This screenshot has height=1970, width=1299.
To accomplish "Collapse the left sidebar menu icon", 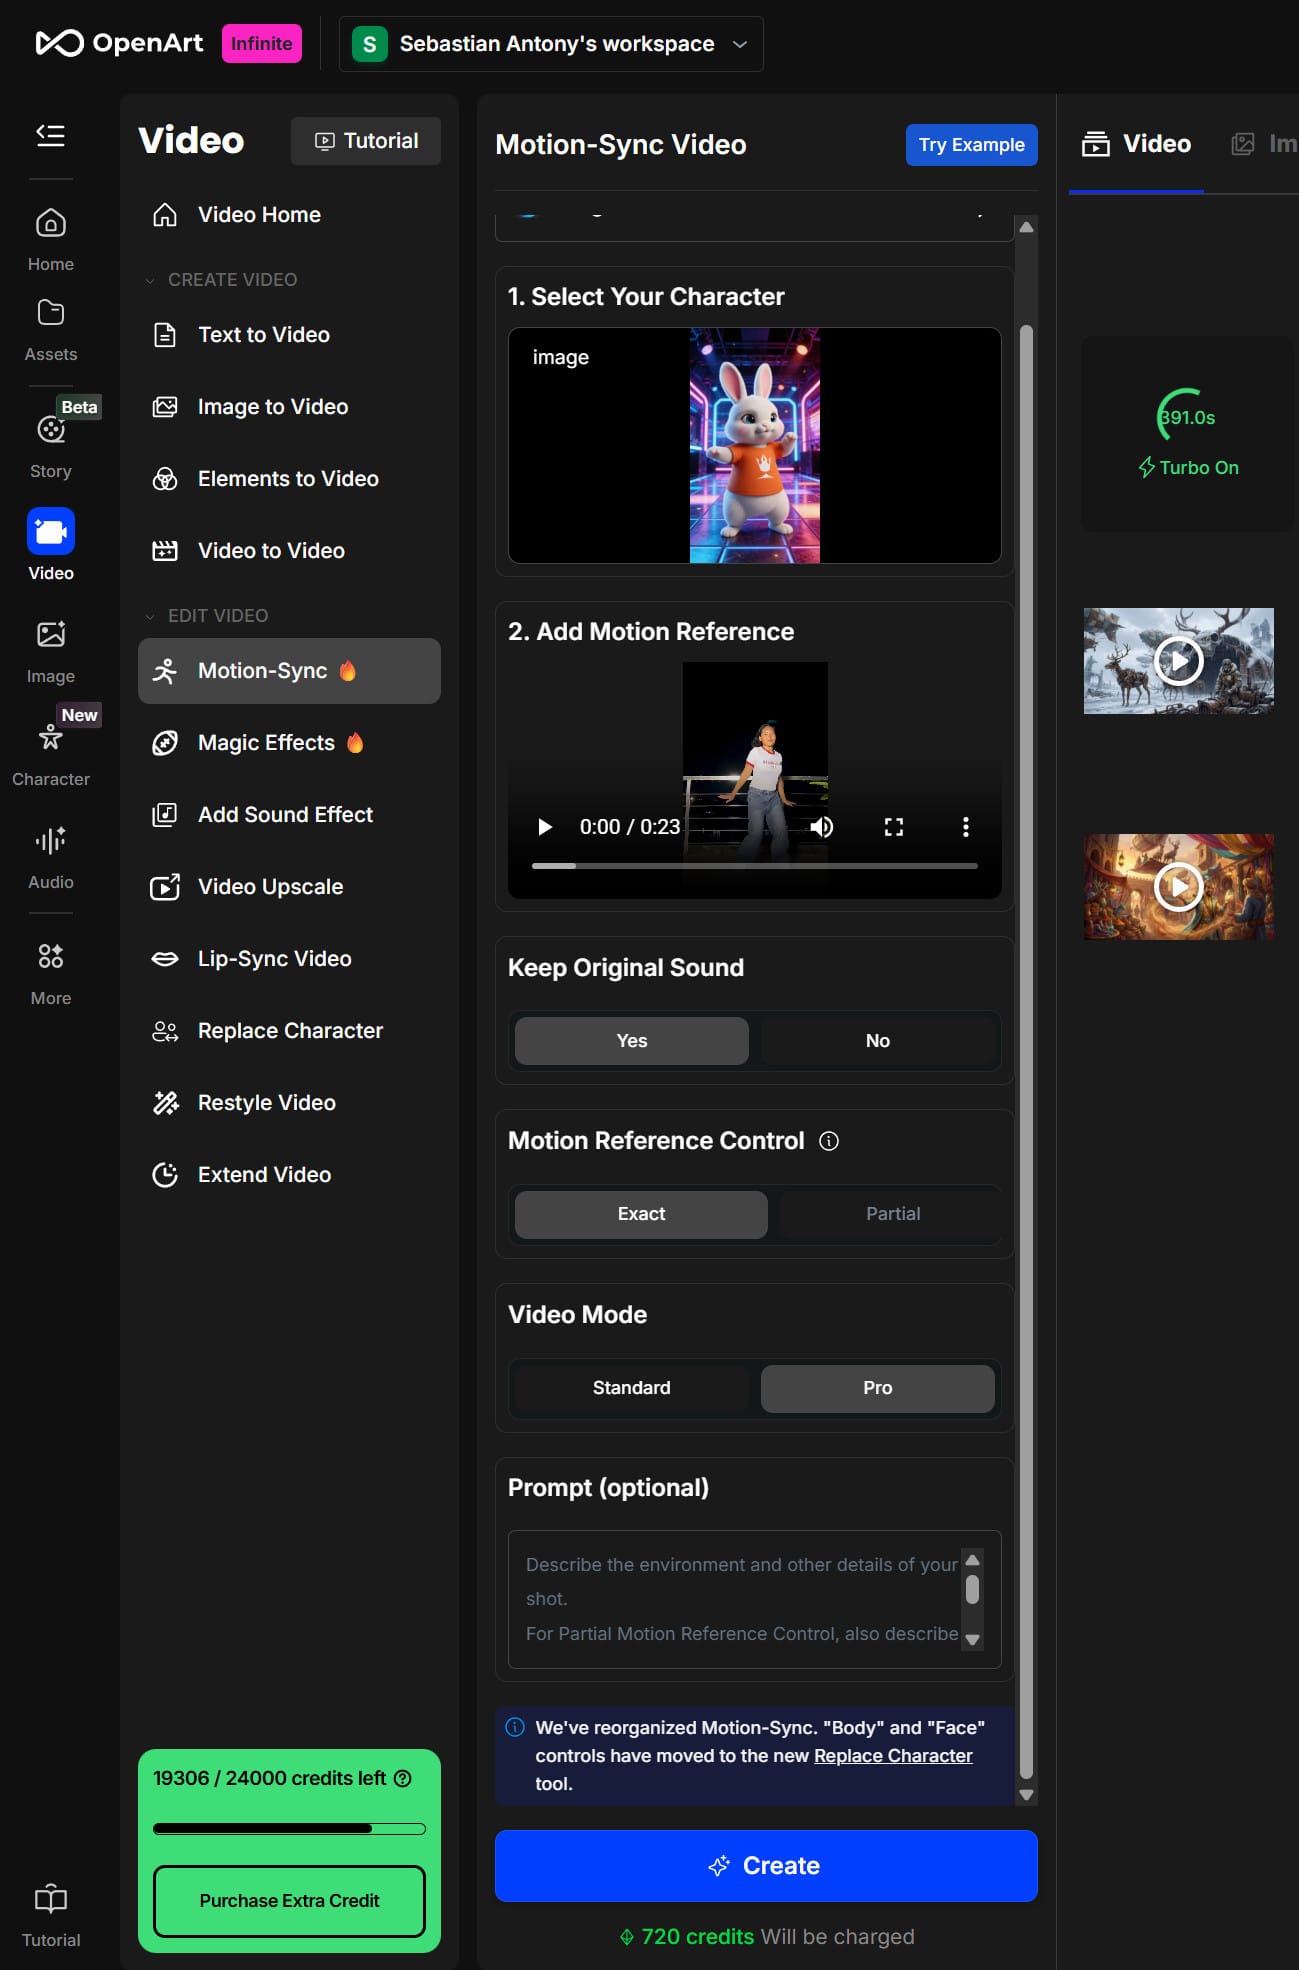I will click(x=50, y=135).
